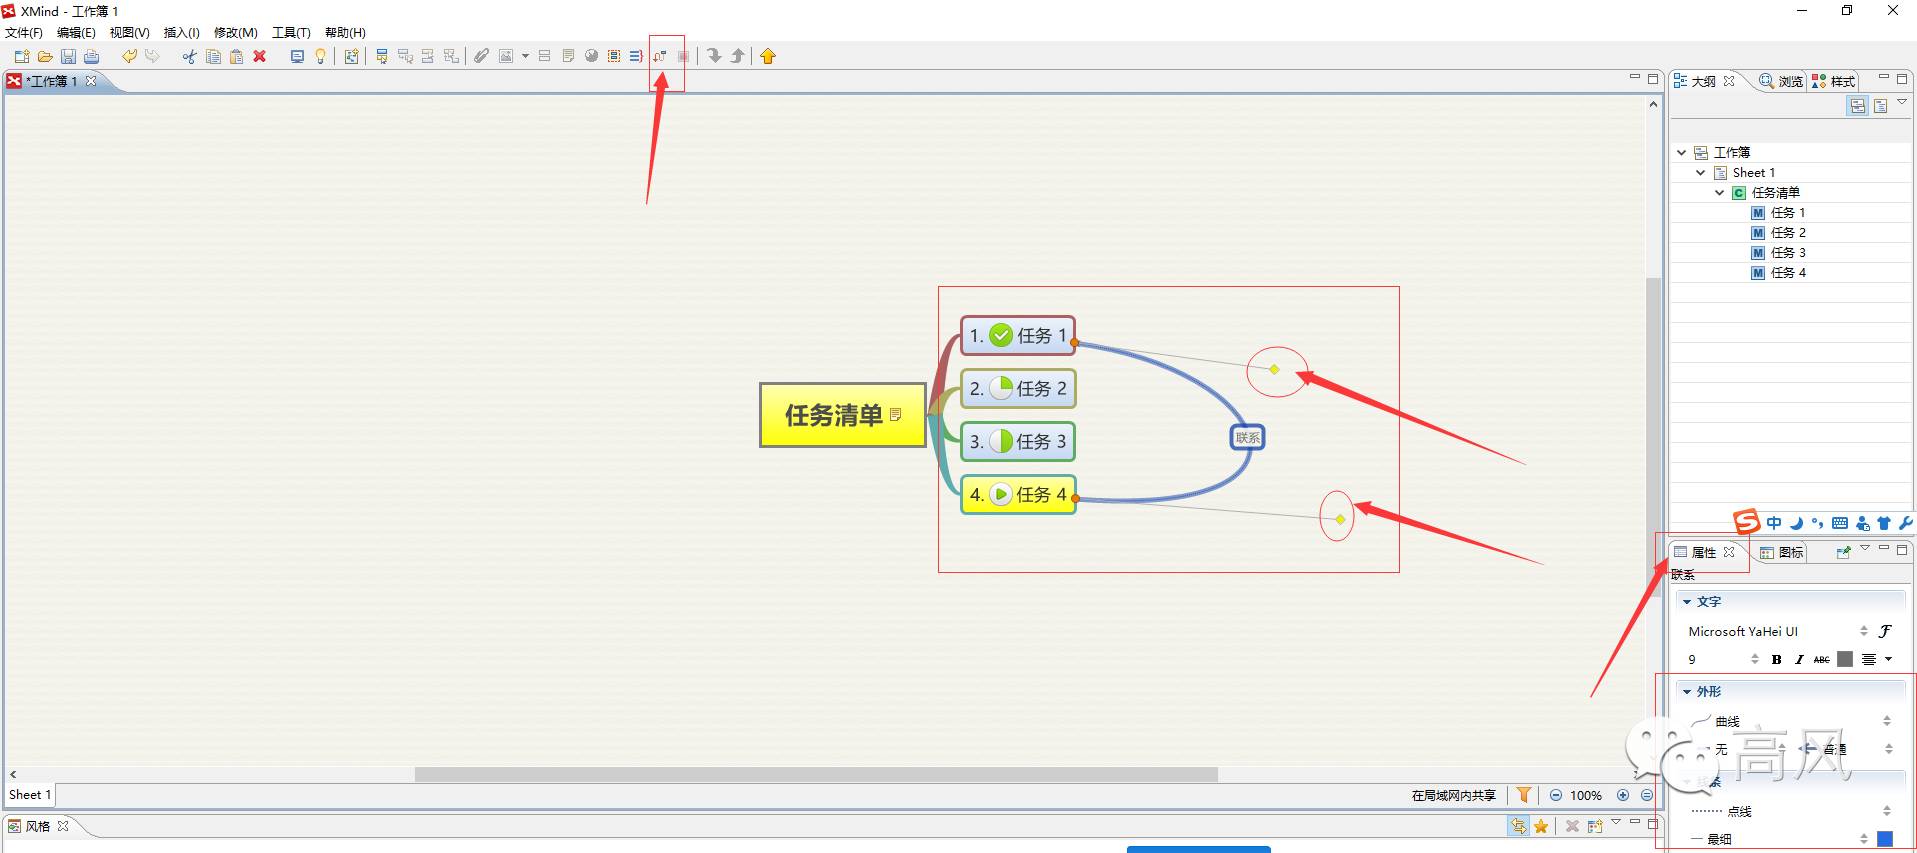Select the 联系 relationship label on canvas

tap(1247, 437)
